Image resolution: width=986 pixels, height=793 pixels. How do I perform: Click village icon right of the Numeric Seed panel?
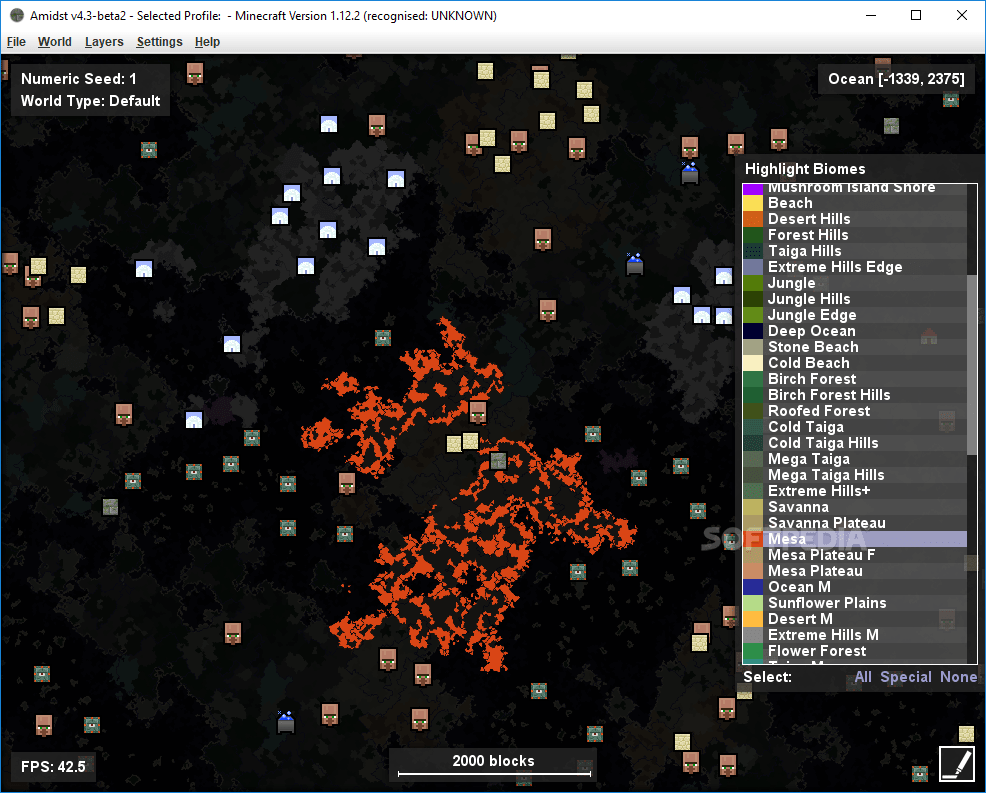[195, 74]
